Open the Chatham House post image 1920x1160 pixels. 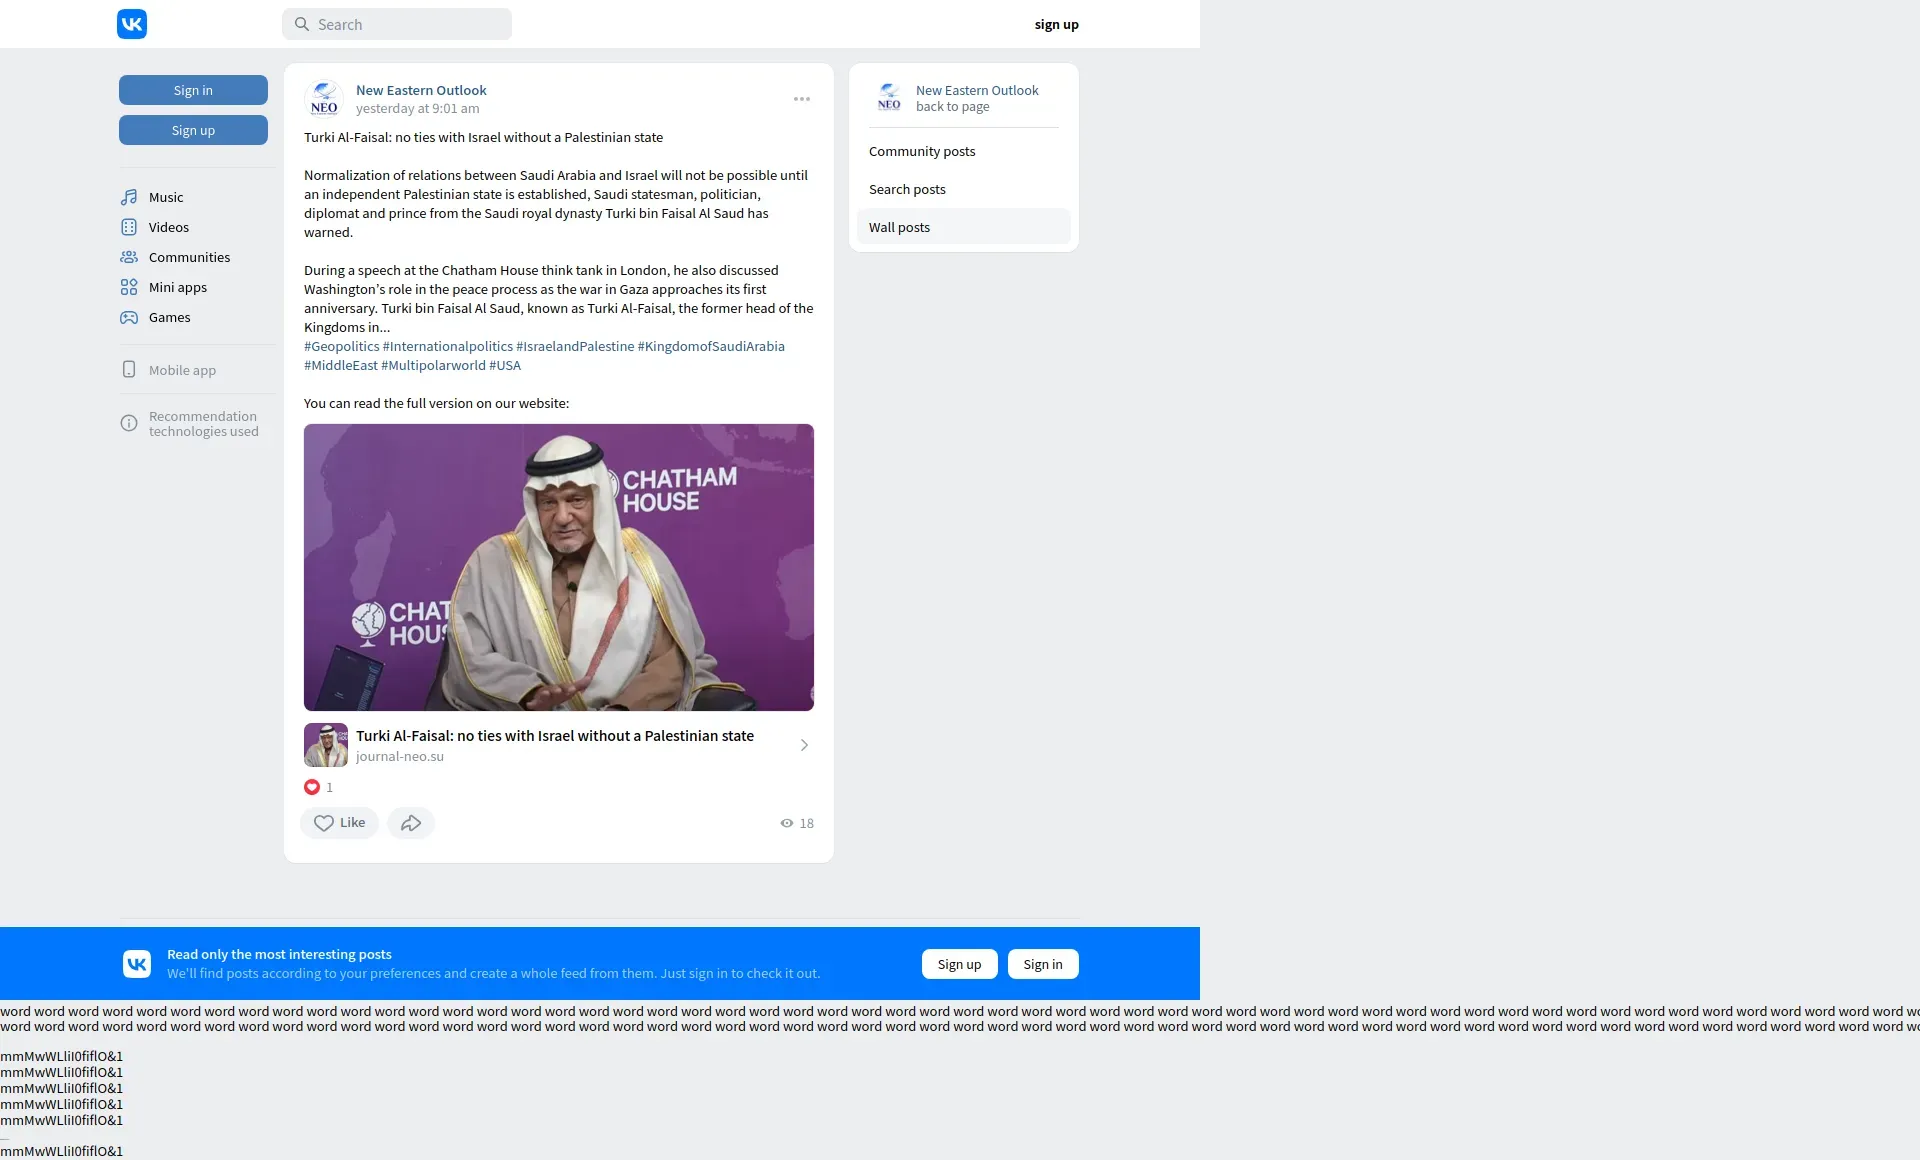point(559,567)
